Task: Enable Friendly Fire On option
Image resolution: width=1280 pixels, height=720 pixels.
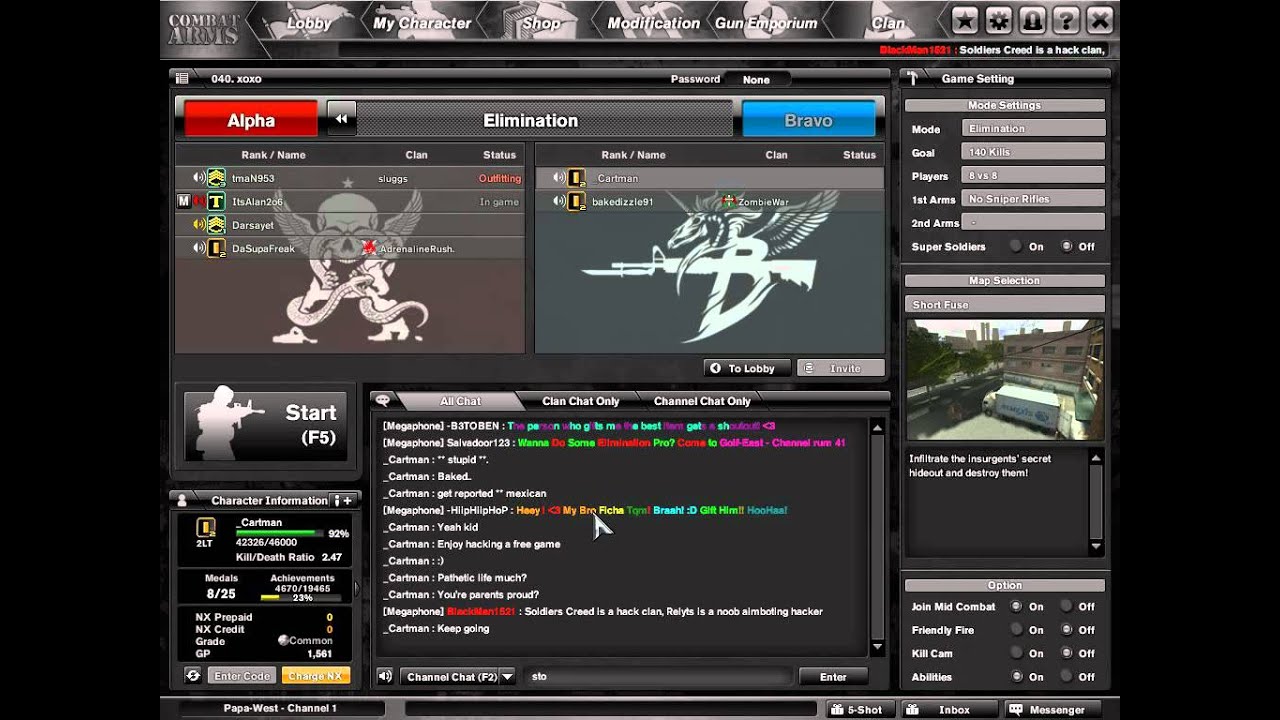Action: coord(1016,630)
